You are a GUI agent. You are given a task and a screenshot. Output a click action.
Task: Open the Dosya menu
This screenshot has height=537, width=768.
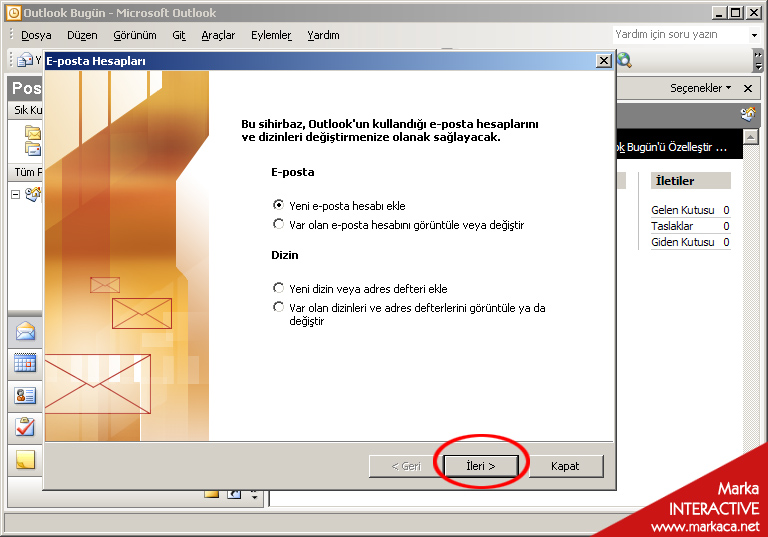(36, 35)
